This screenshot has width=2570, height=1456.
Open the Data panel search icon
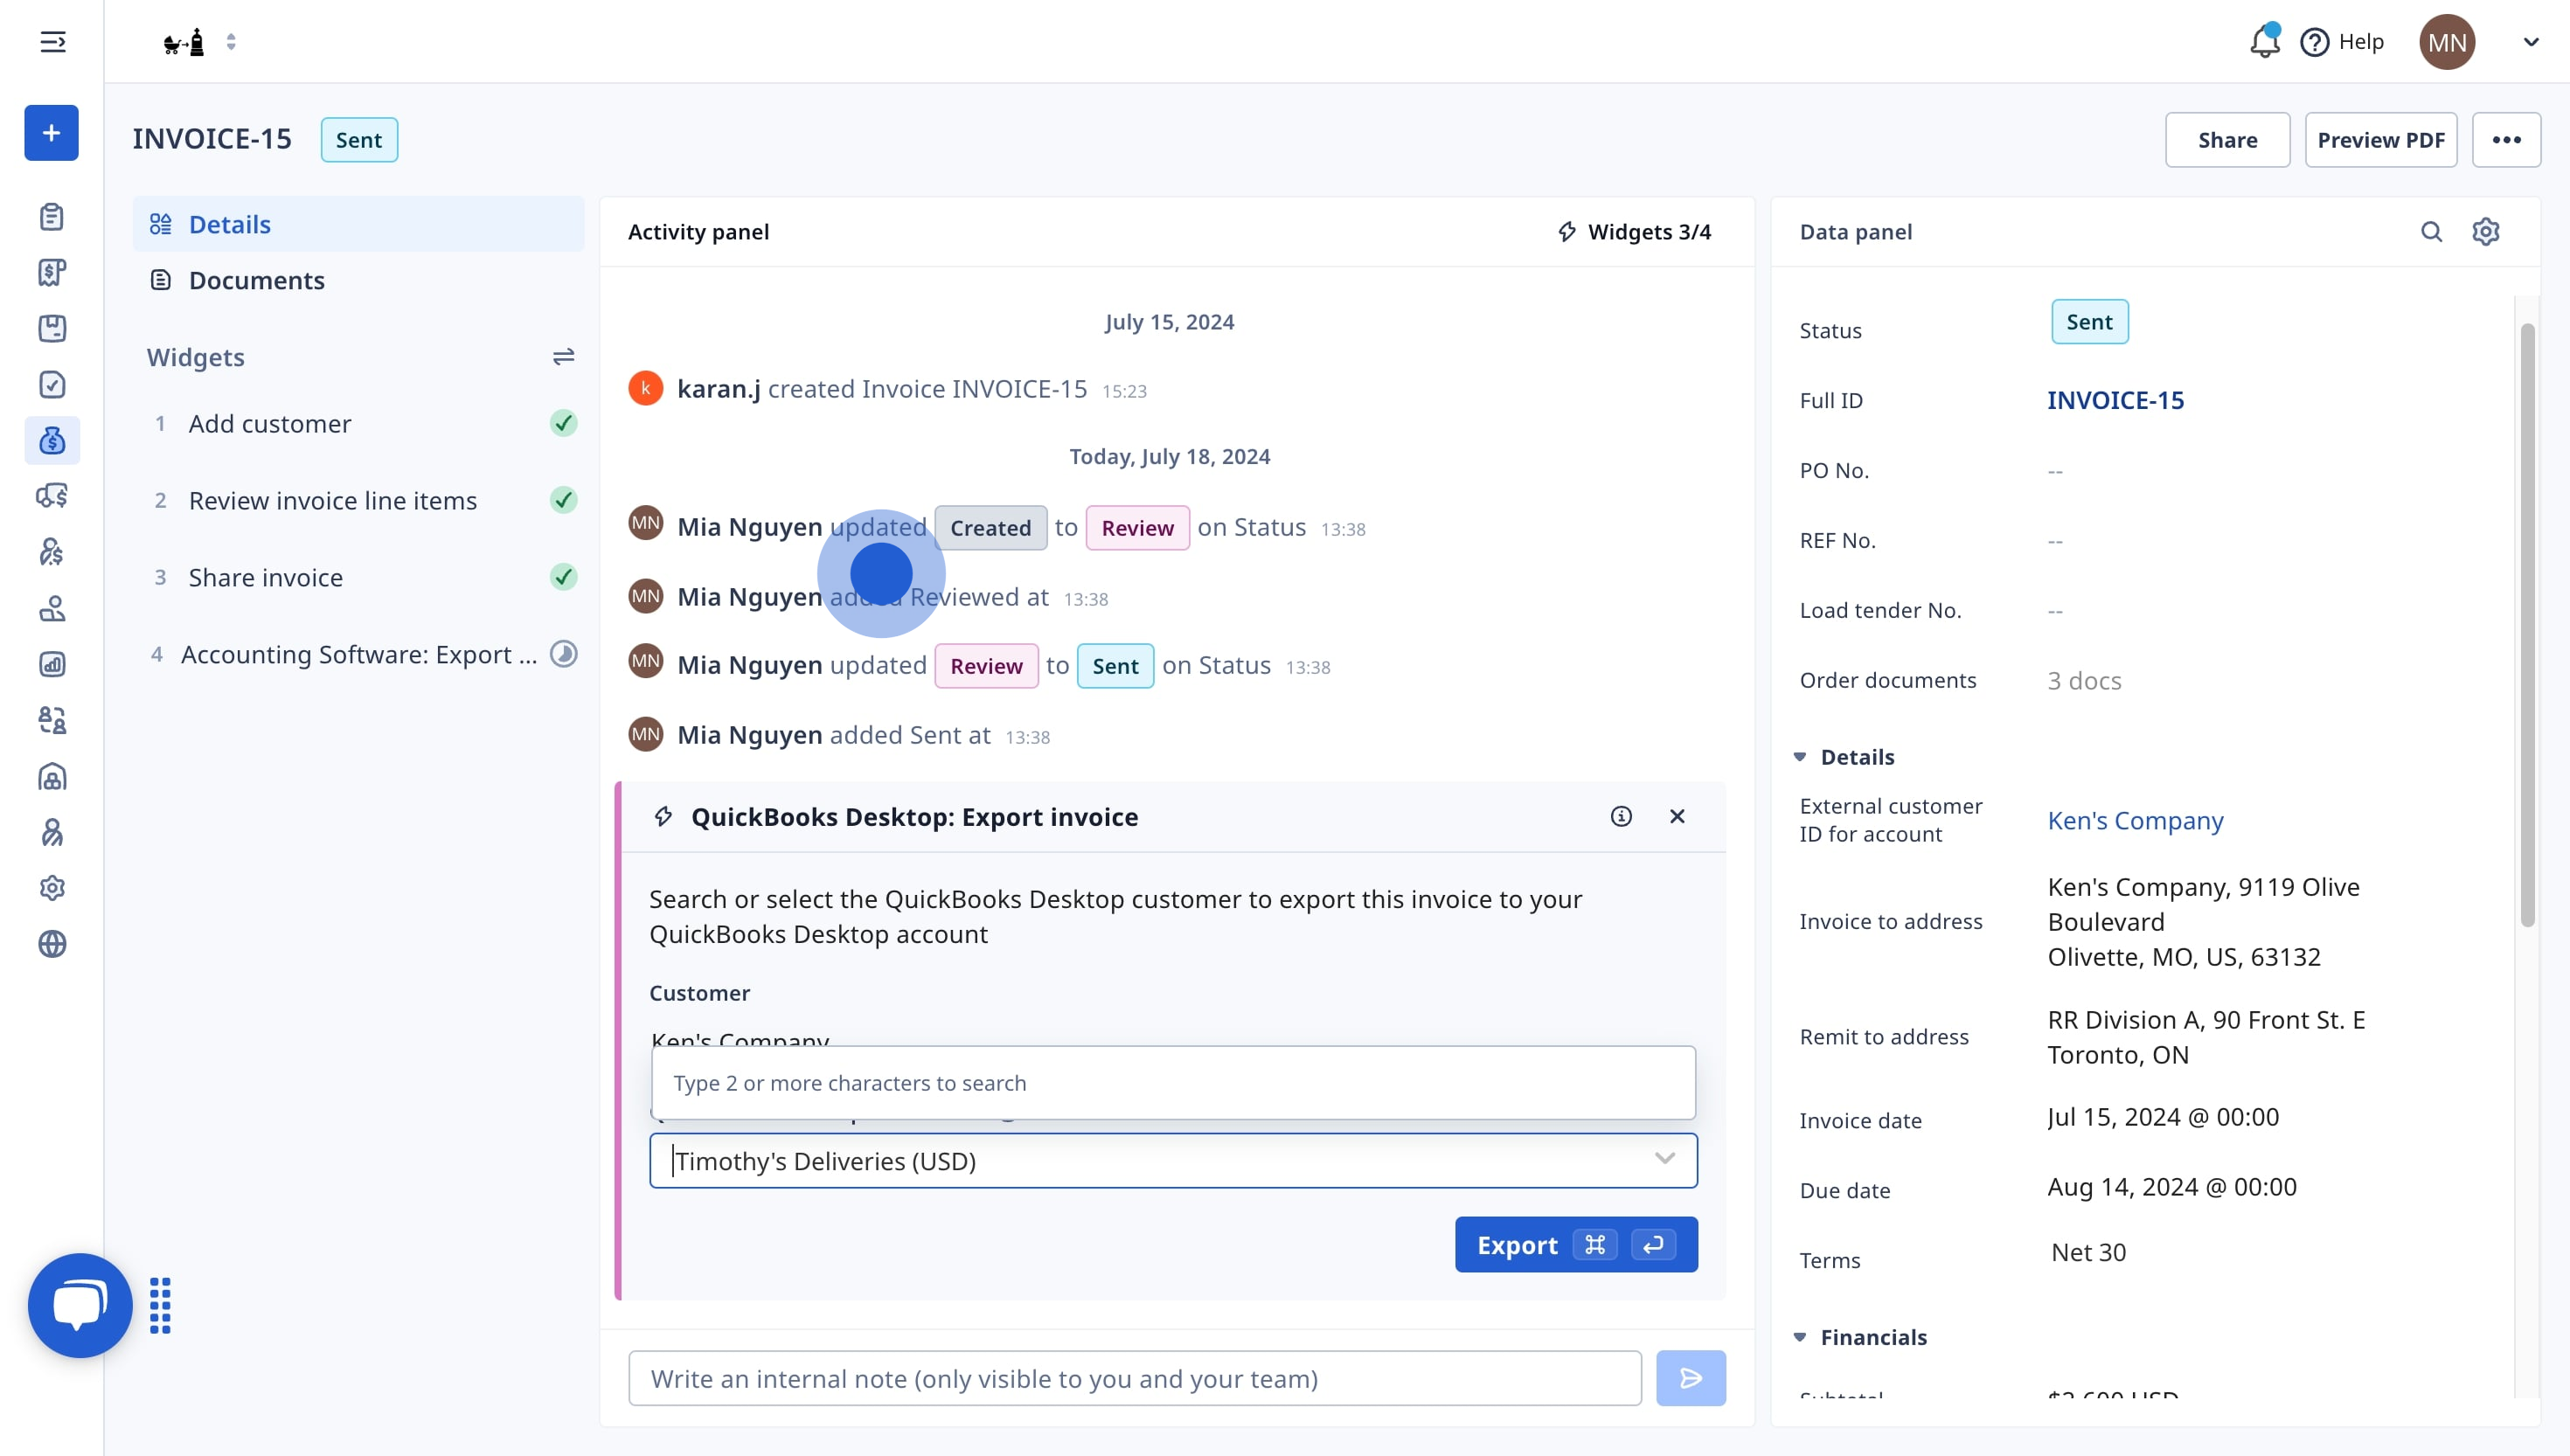(x=2431, y=232)
